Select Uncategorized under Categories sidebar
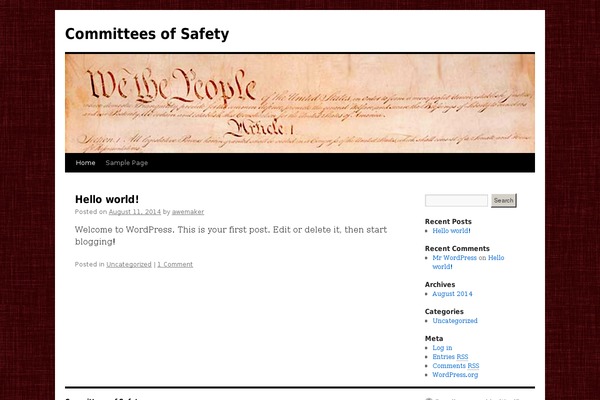The width and height of the screenshot is (600, 400). [455, 321]
